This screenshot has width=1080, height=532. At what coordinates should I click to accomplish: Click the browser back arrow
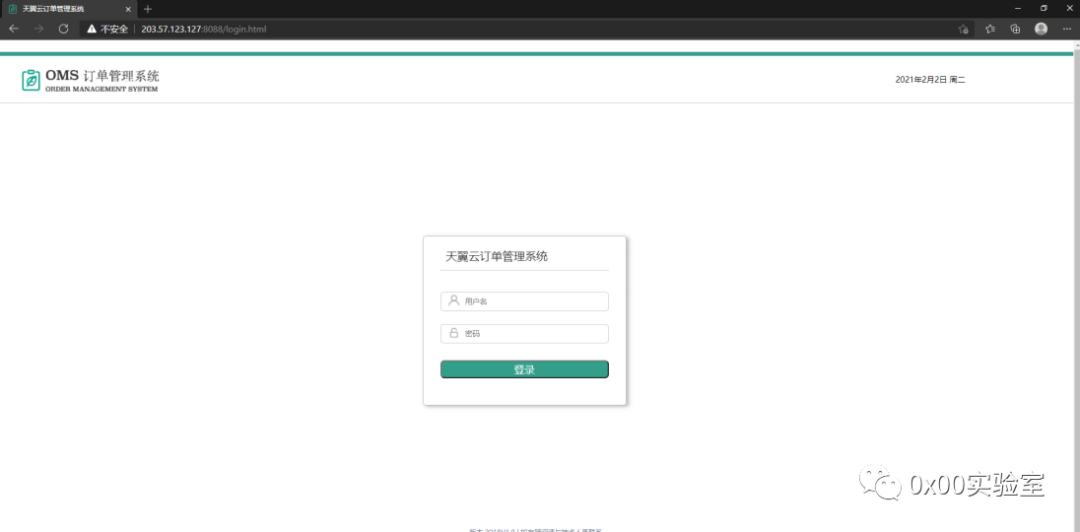14,29
